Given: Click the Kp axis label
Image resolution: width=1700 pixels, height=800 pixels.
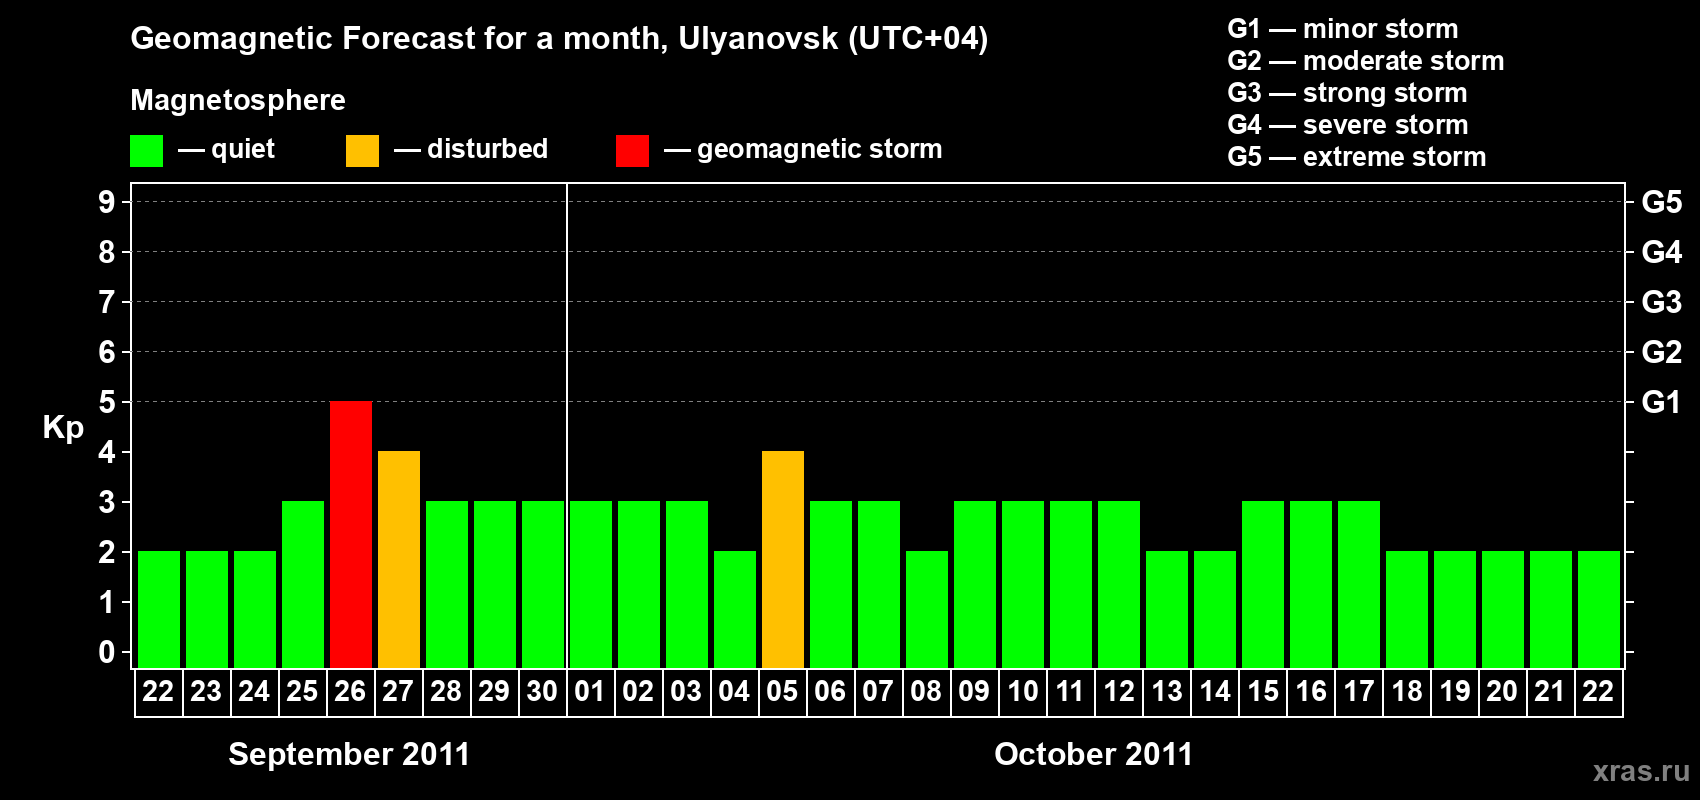Looking at the screenshot, I should (x=63, y=428).
